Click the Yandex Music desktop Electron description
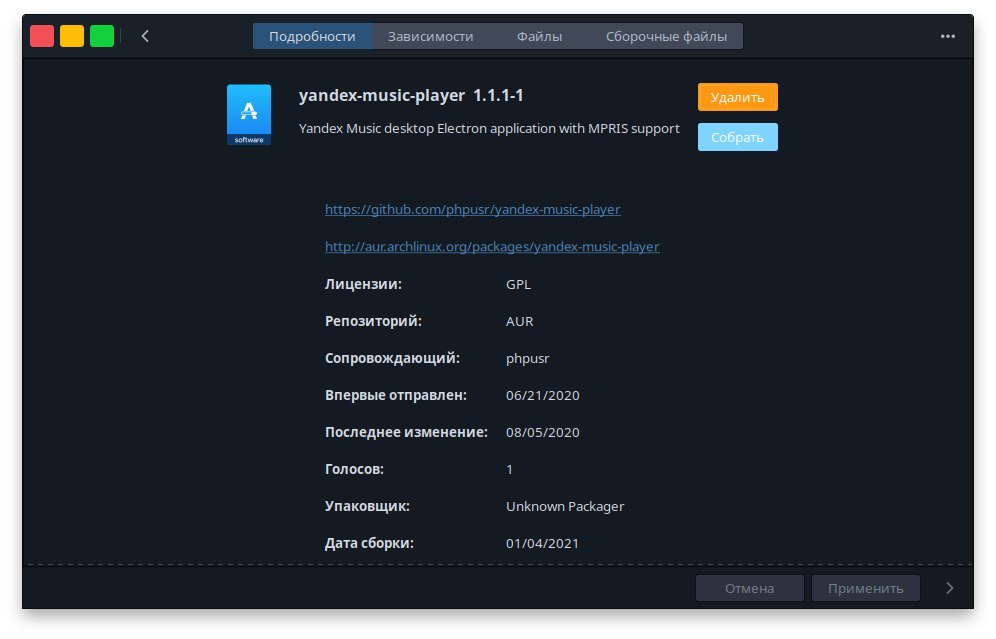Image resolution: width=996 pixels, height=639 pixels. pos(489,128)
